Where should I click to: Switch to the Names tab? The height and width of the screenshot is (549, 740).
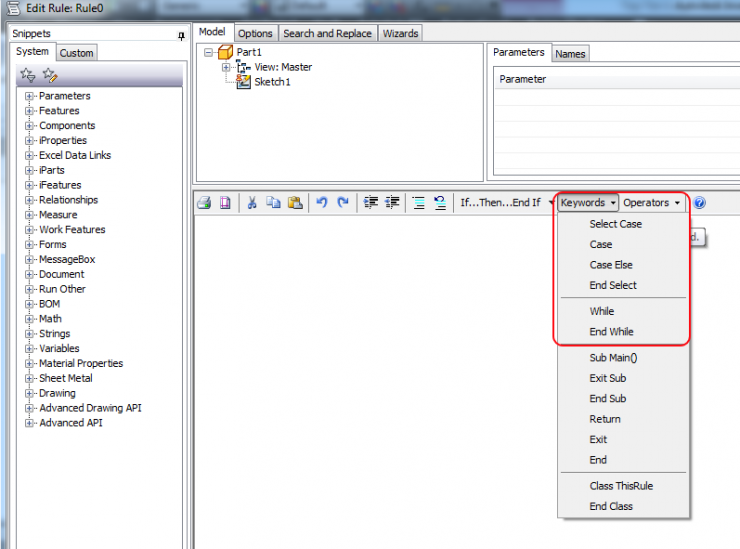pos(570,54)
